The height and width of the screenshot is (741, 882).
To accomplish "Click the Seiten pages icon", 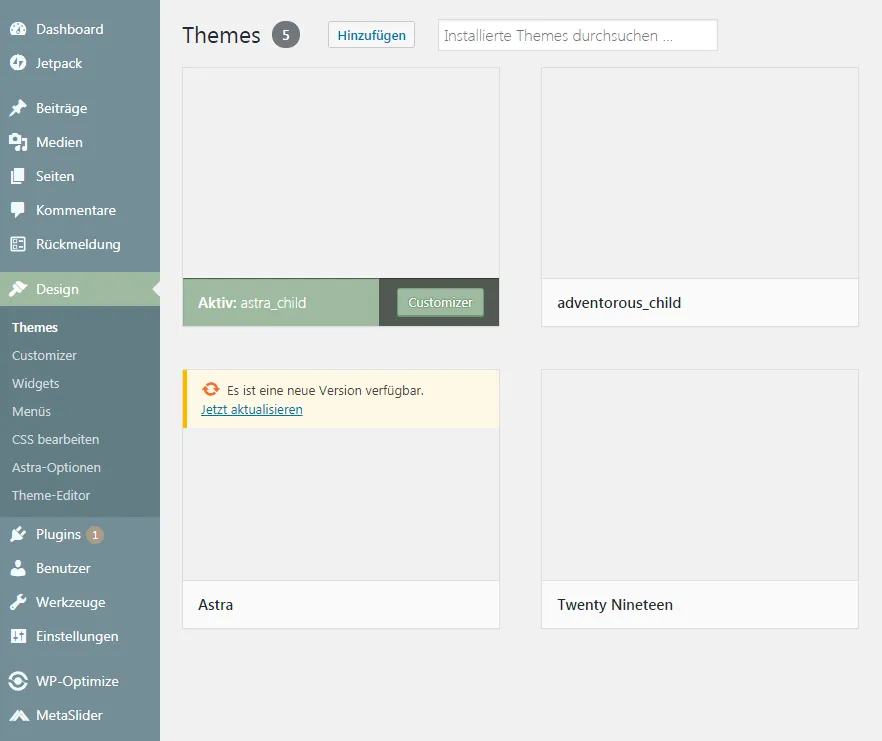I will (x=18, y=176).
